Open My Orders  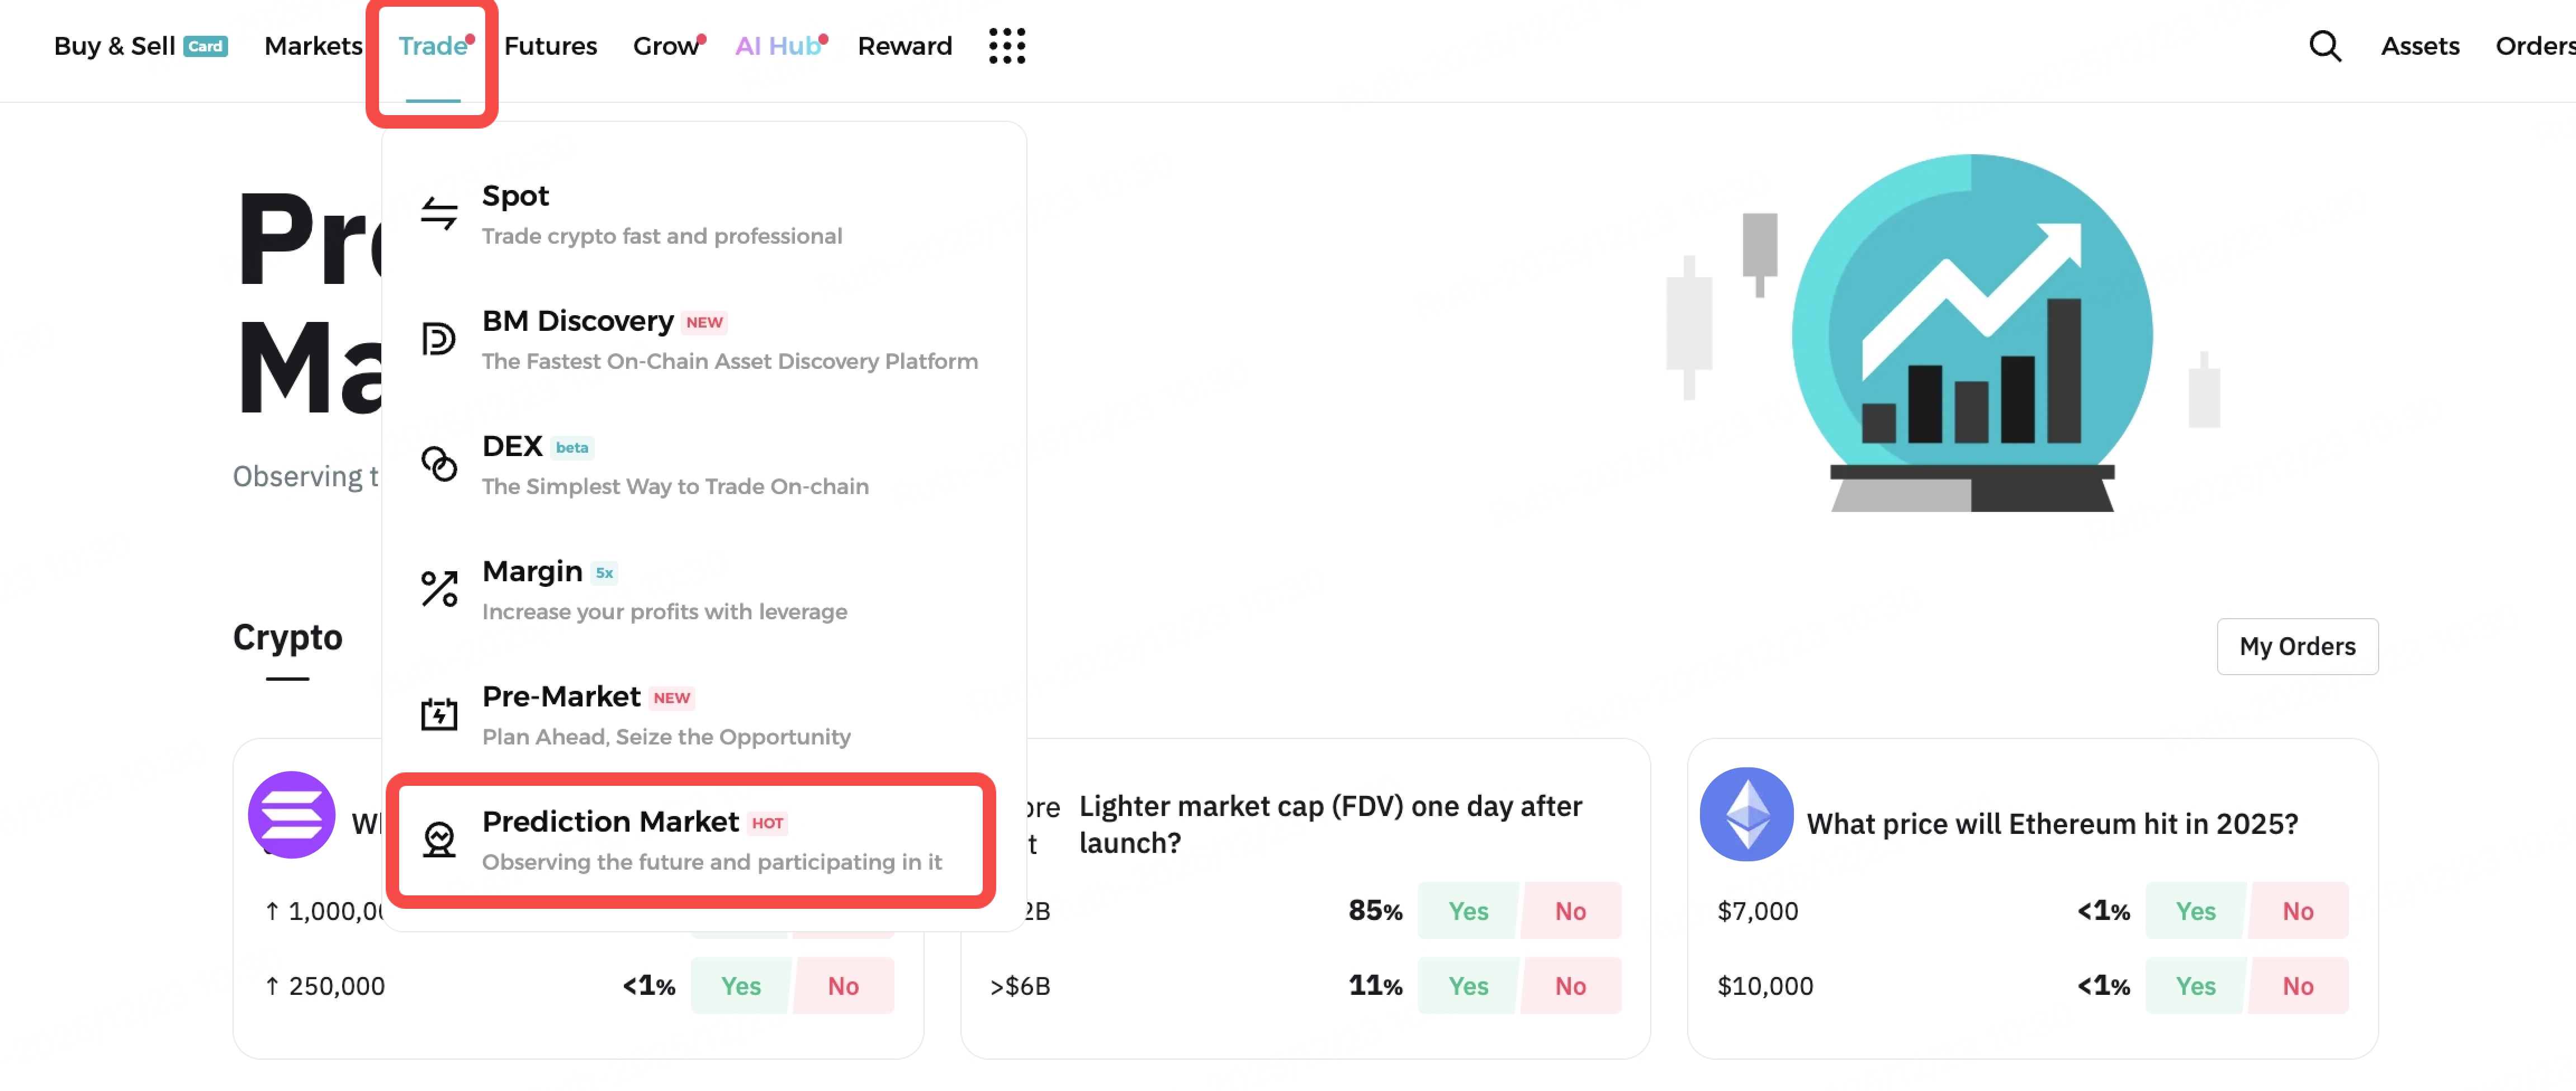(x=2297, y=646)
